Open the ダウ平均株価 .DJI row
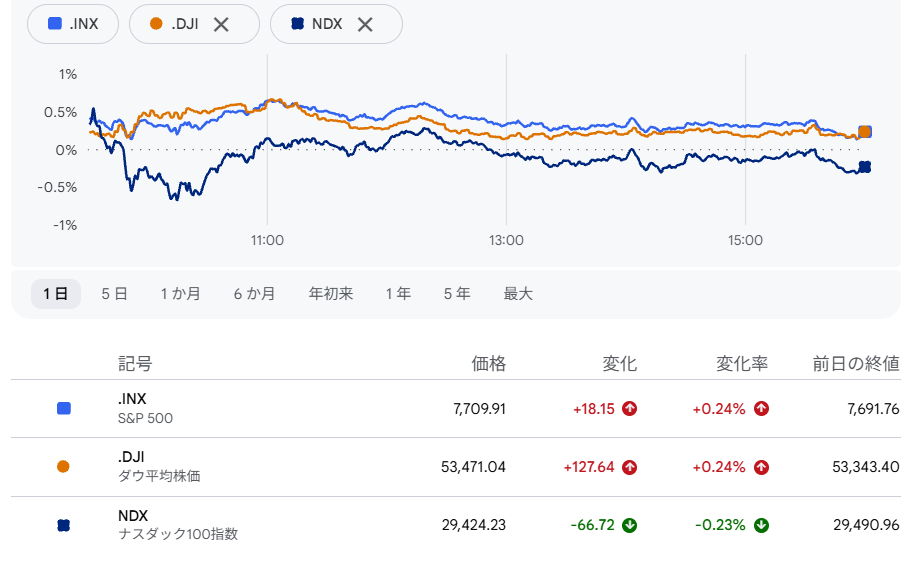The image size is (917, 562). tap(456, 467)
